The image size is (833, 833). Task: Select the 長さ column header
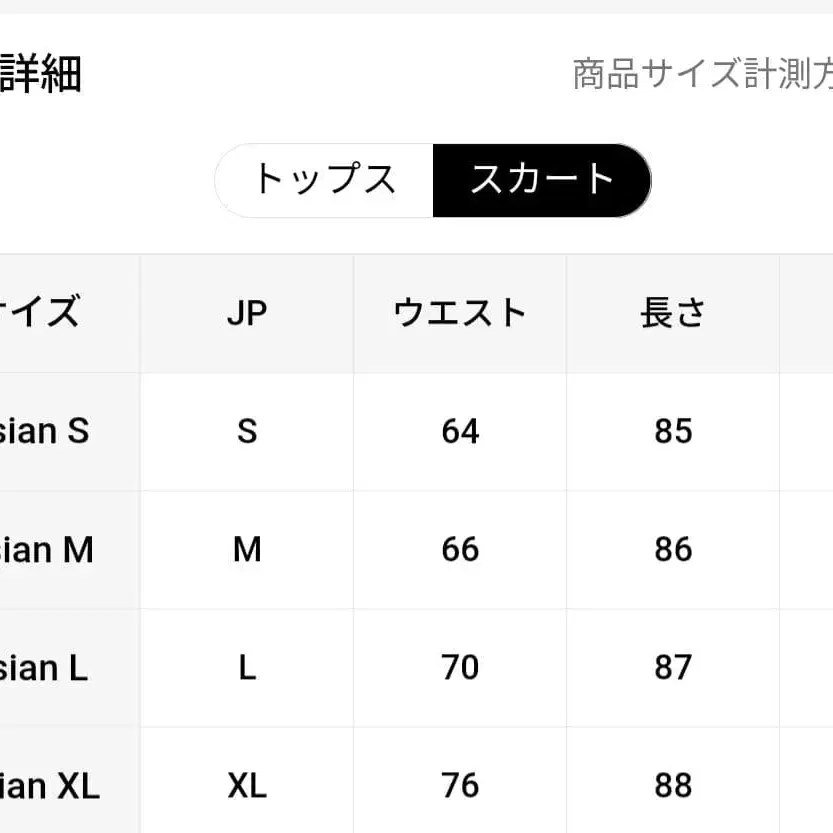[x=673, y=313]
